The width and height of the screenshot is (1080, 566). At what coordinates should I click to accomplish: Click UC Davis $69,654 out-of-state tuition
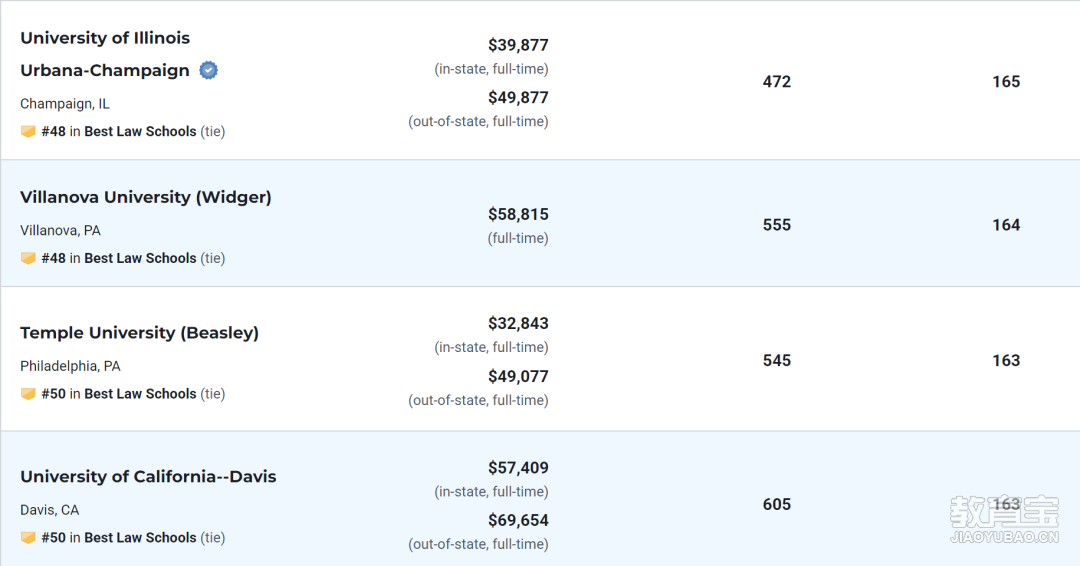point(518,520)
